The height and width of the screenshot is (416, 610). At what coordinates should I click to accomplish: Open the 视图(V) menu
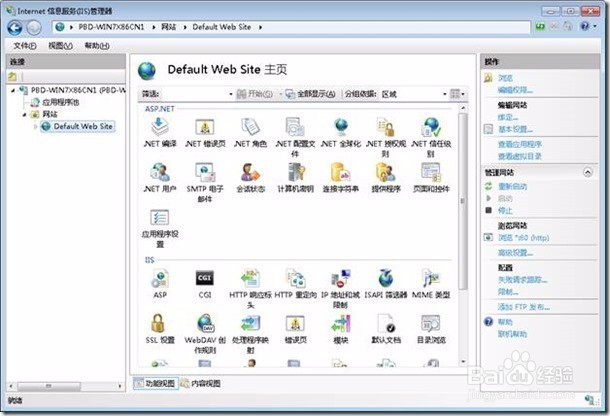pos(60,46)
